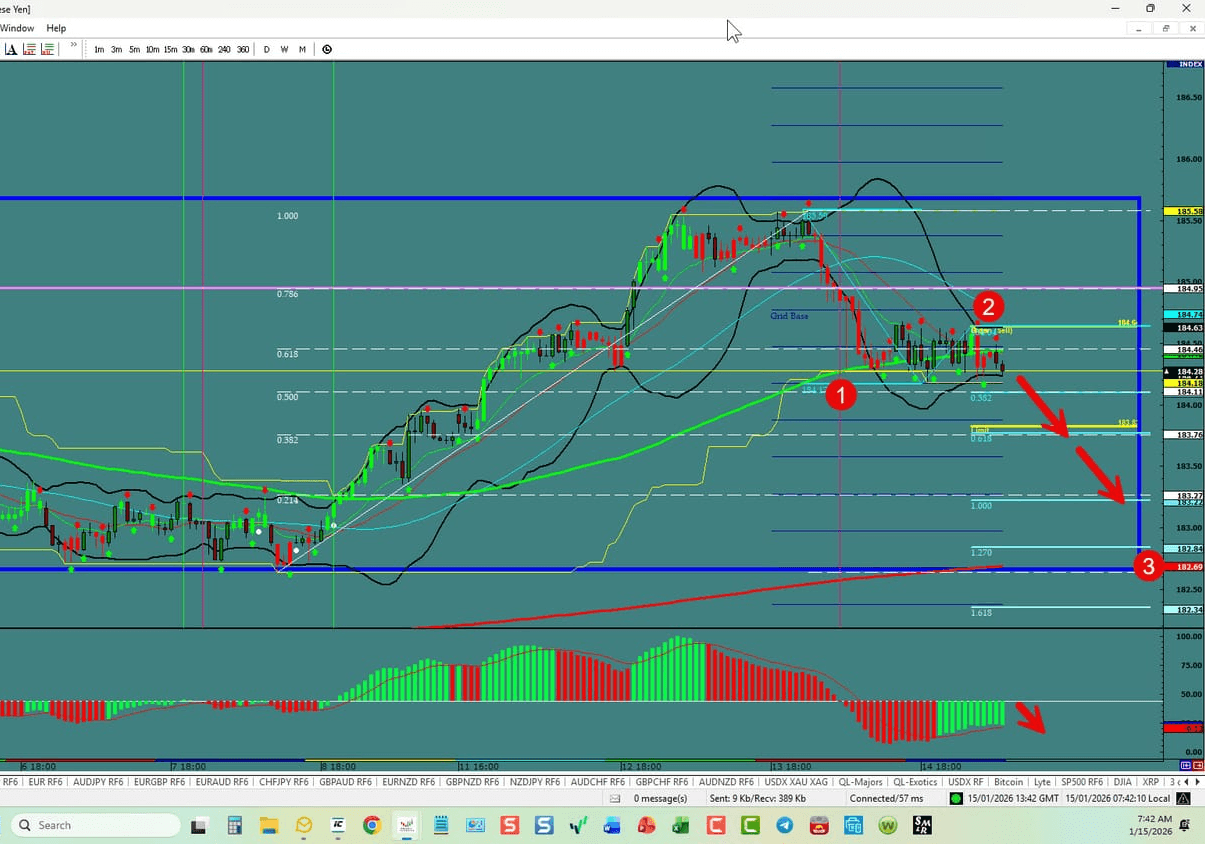Open the clock session icon on the toolbar

click(326, 48)
